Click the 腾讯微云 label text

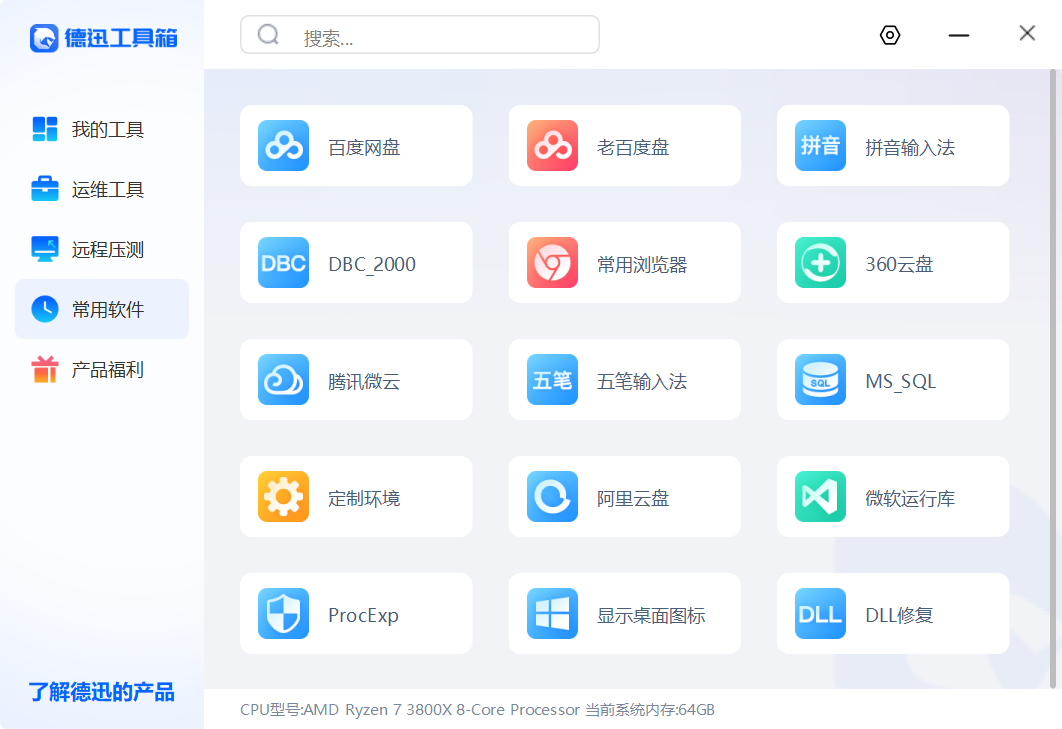coord(364,381)
